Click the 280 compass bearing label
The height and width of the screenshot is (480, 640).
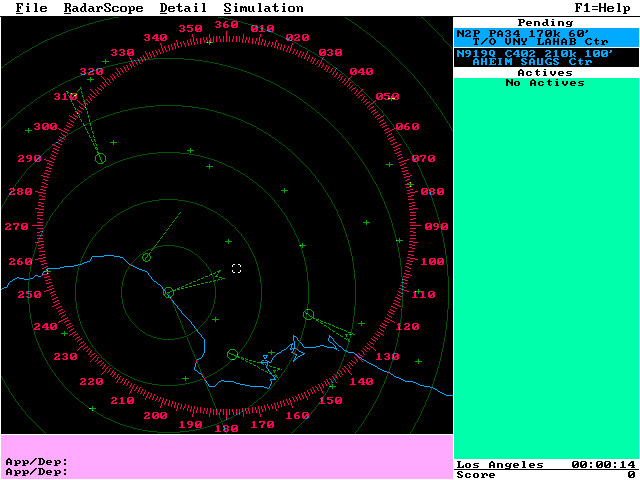pyautogui.click(x=20, y=191)
